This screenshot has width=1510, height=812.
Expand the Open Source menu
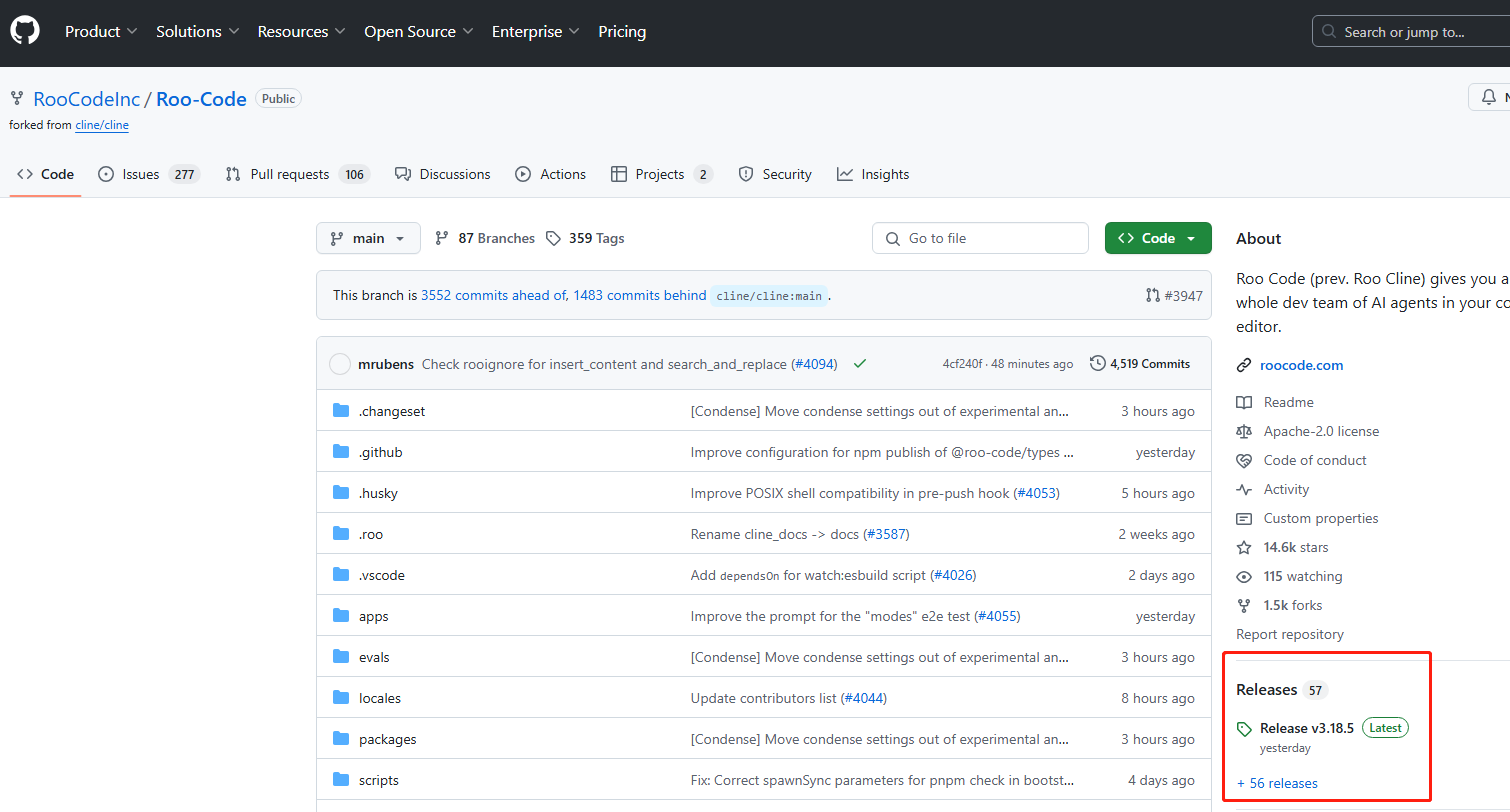coord(418,32)
